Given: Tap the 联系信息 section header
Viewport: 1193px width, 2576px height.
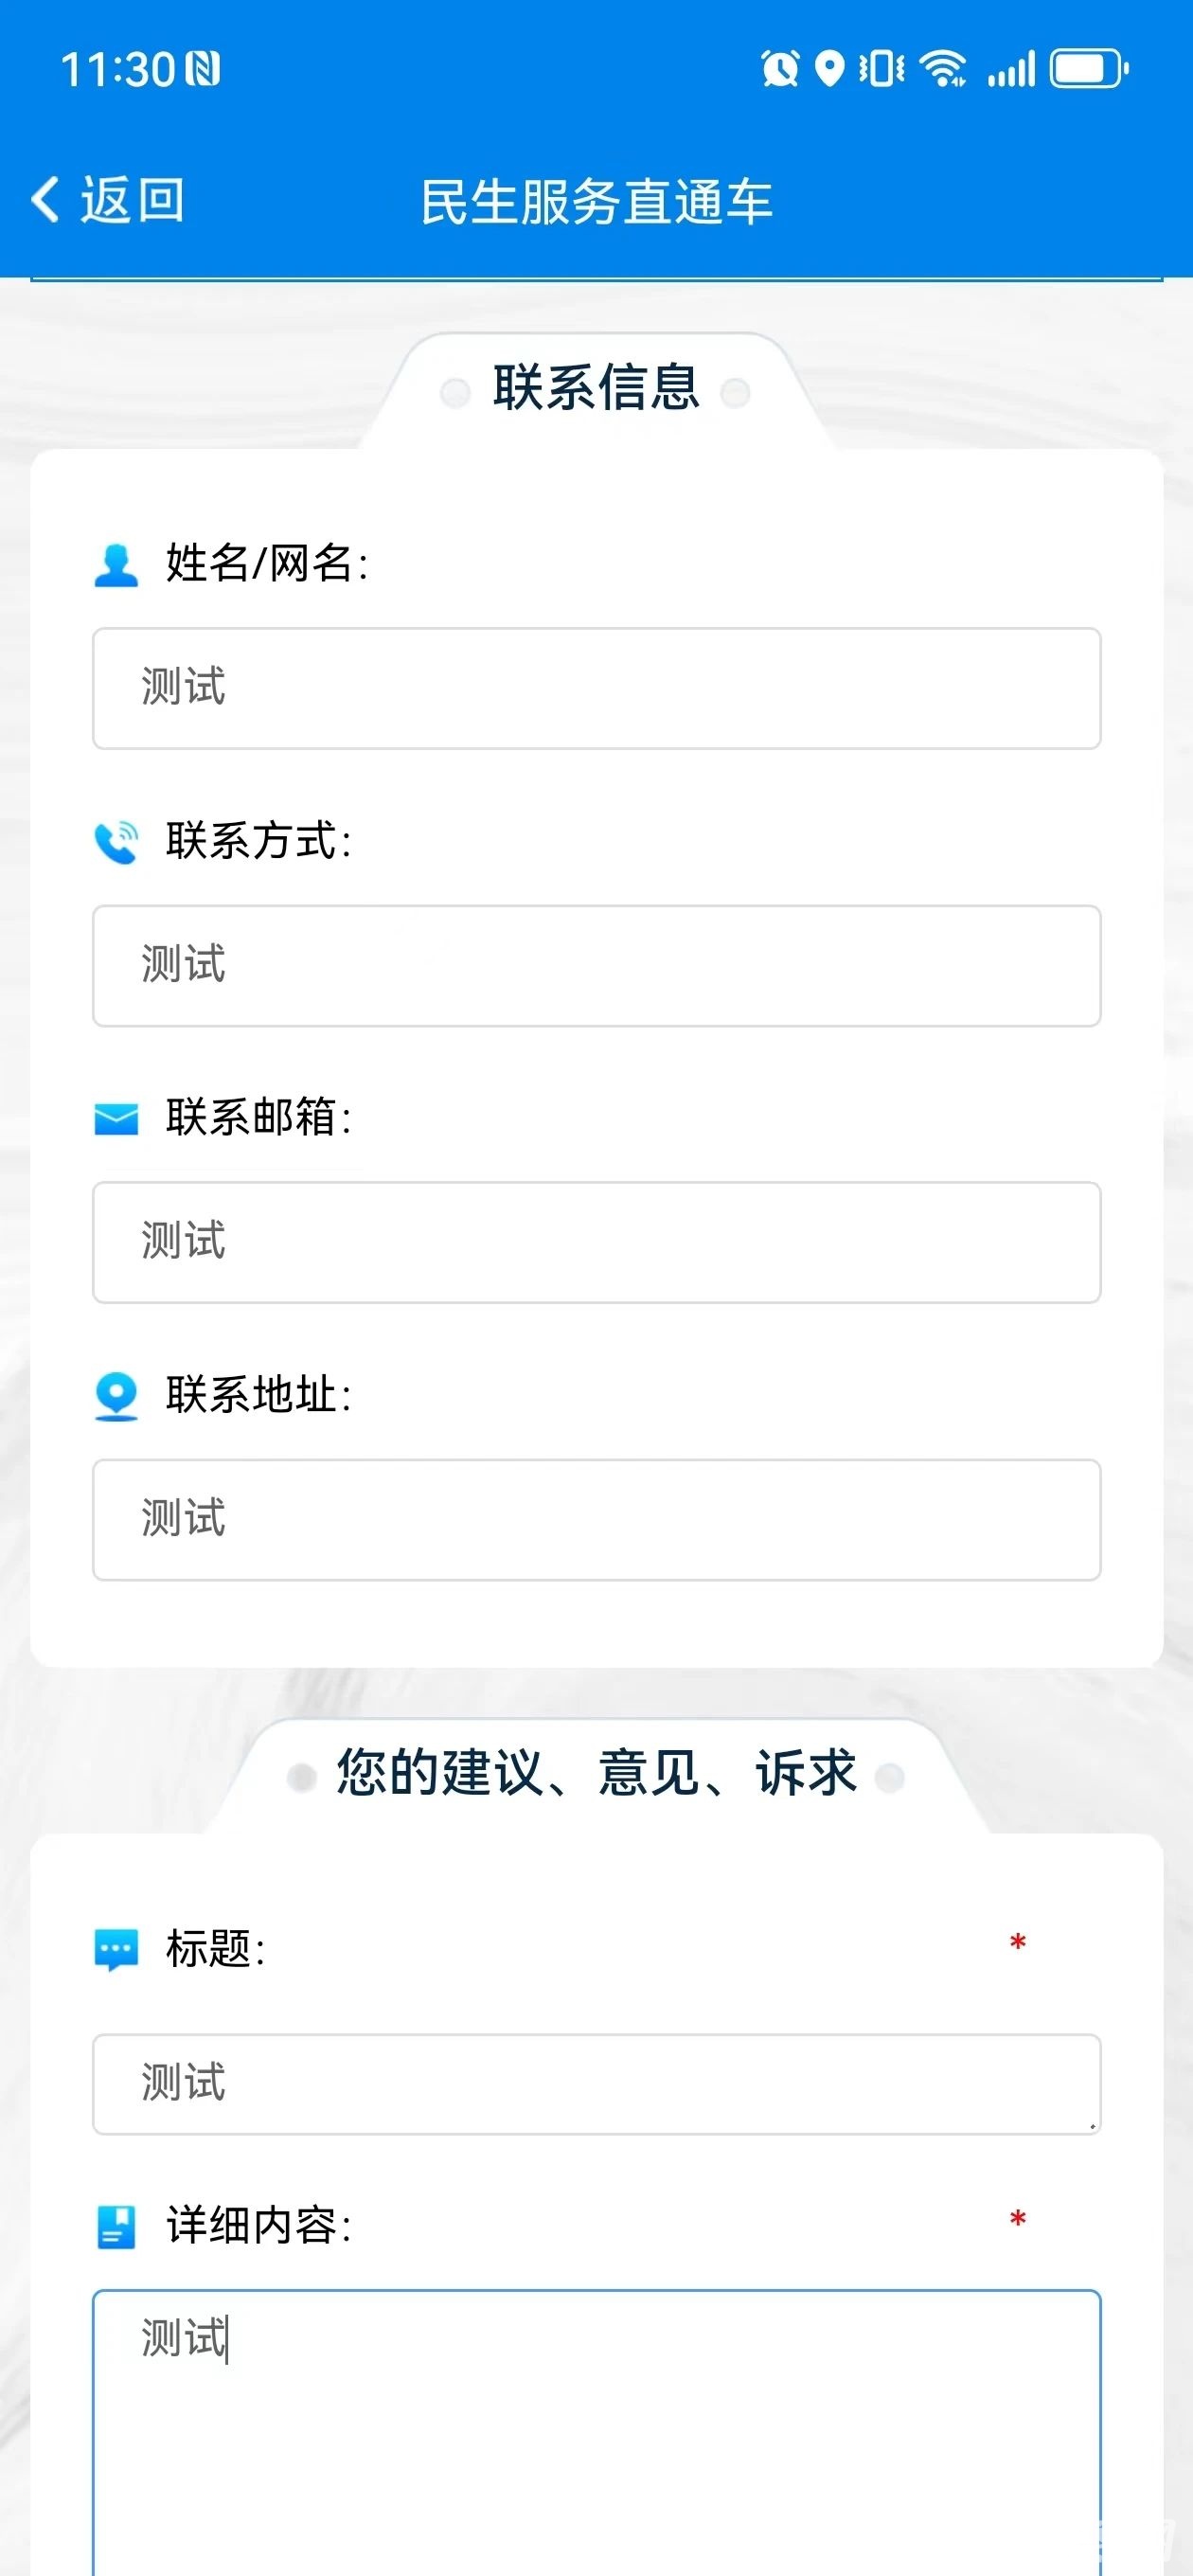Looking at the screenshot, I should pos(596,388).
